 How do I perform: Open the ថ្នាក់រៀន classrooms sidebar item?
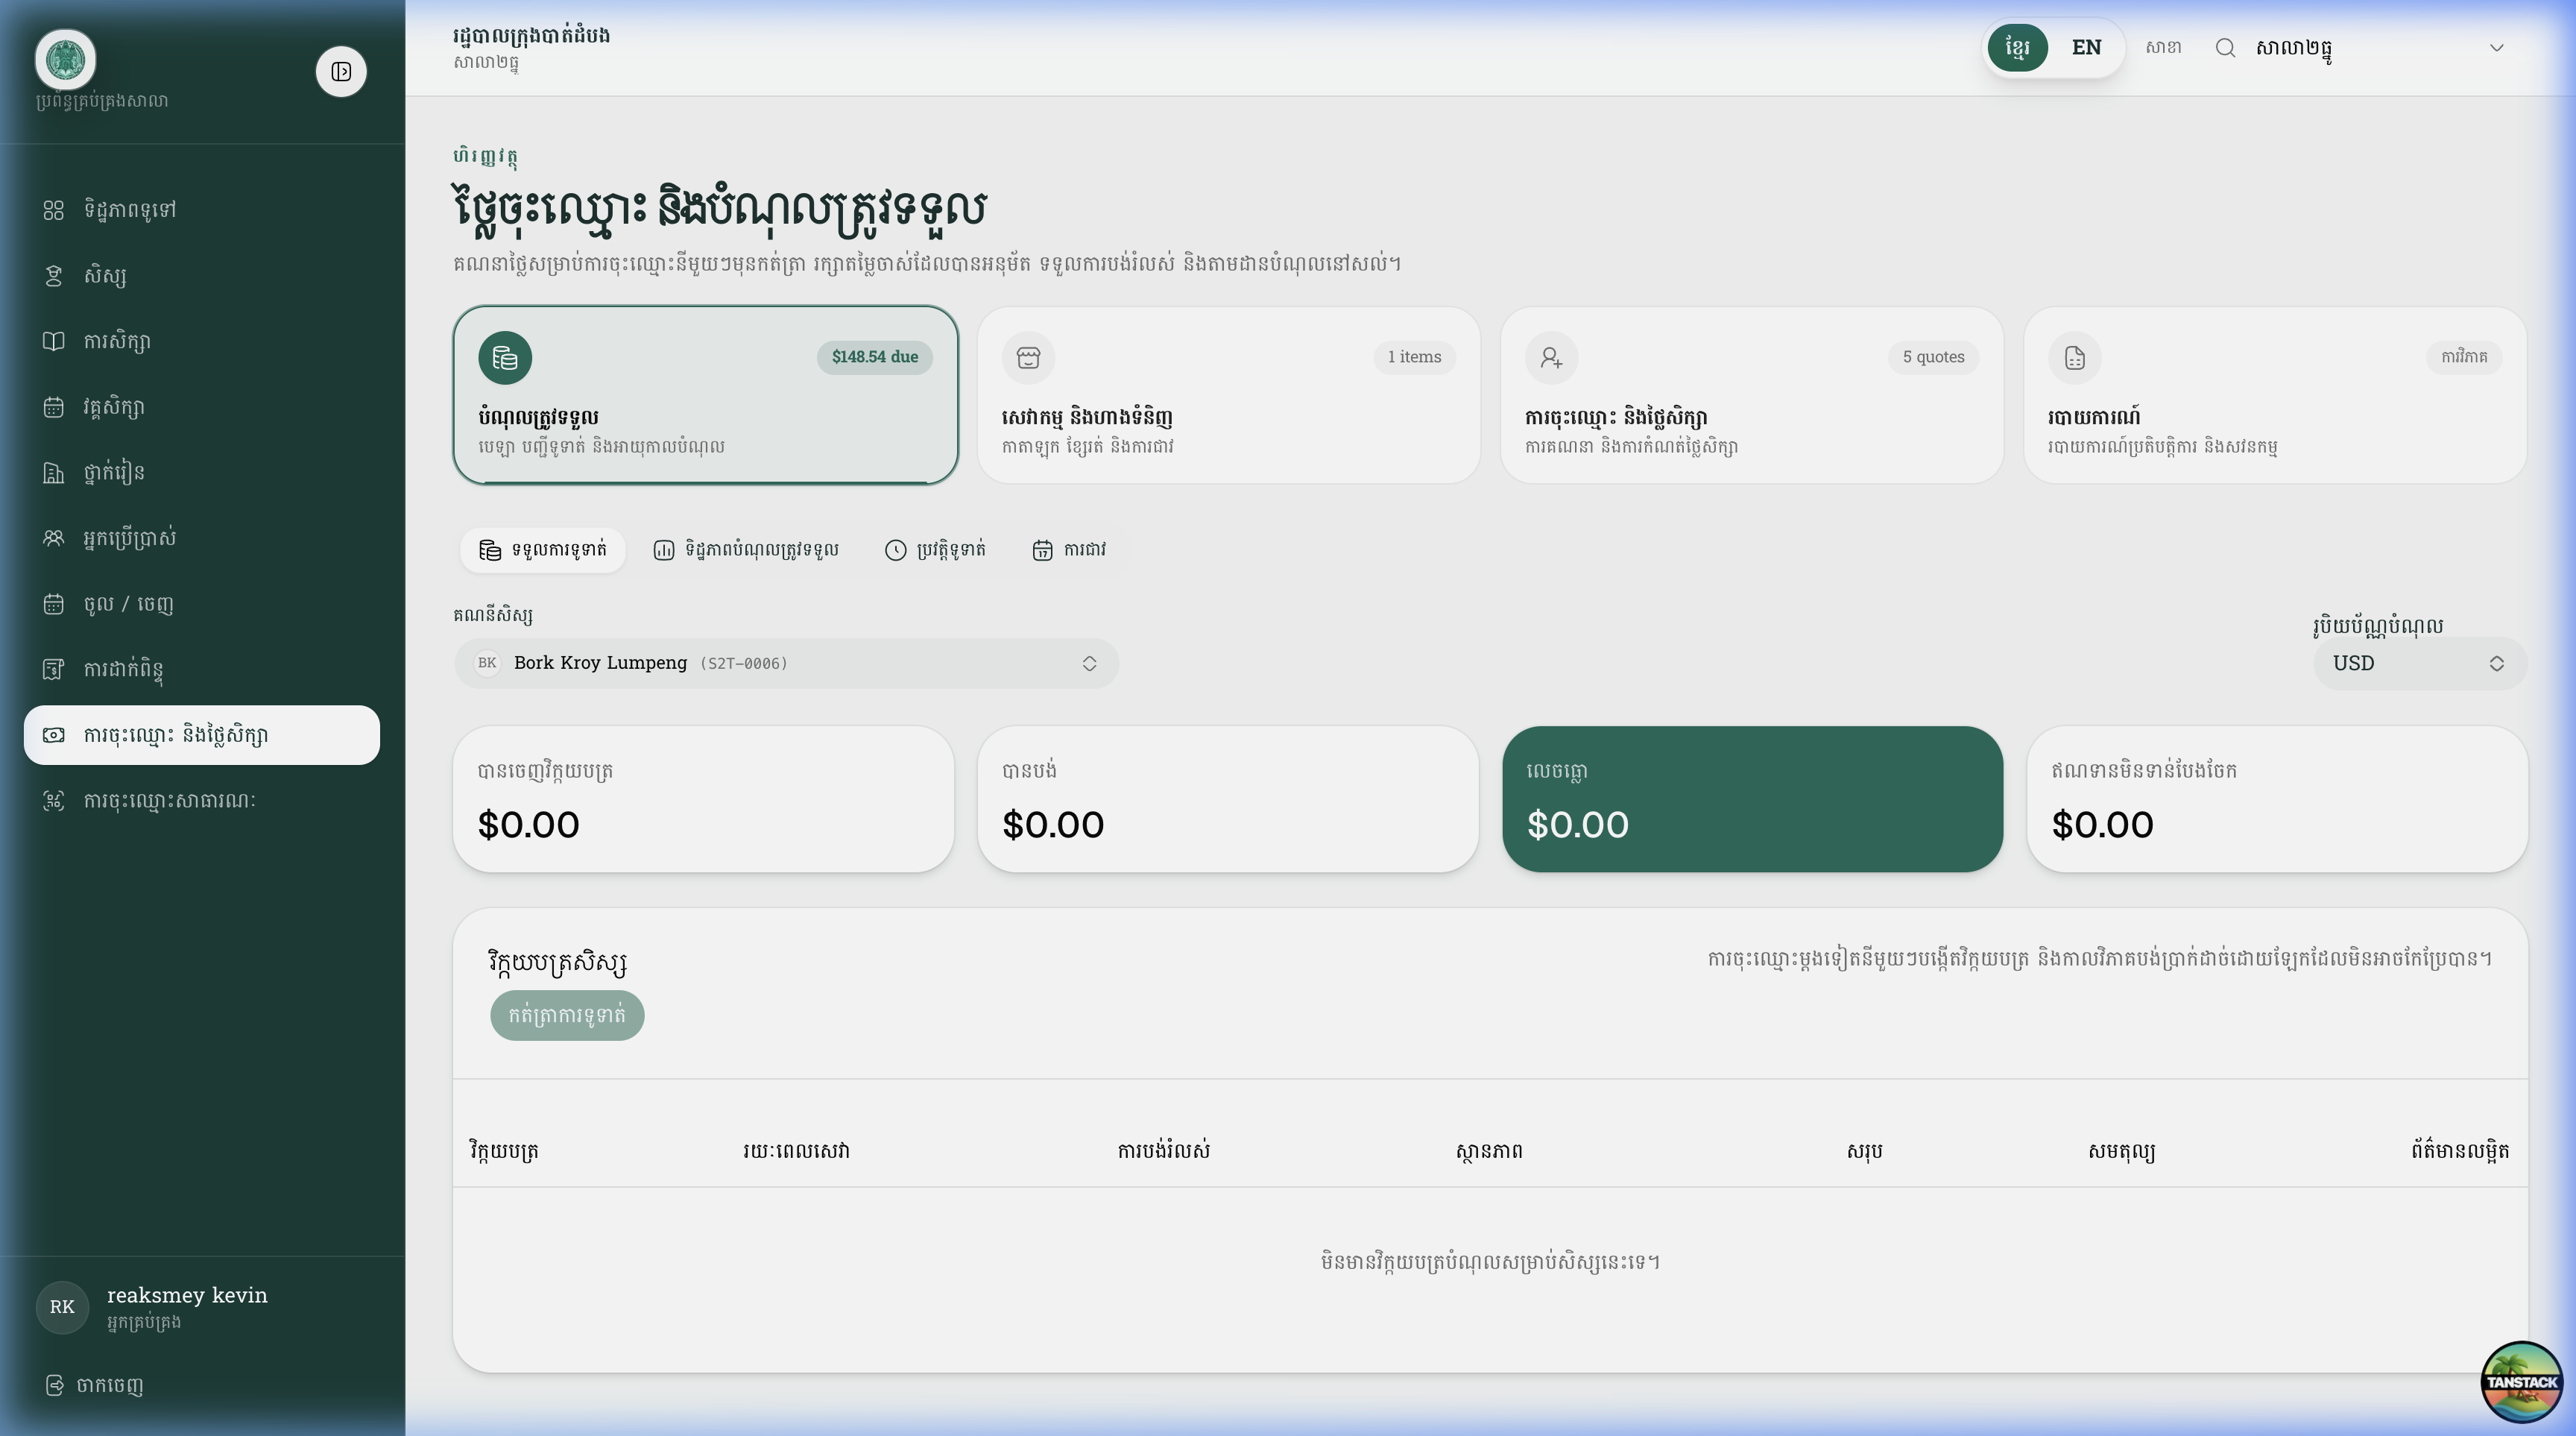(x=202, y=472)
